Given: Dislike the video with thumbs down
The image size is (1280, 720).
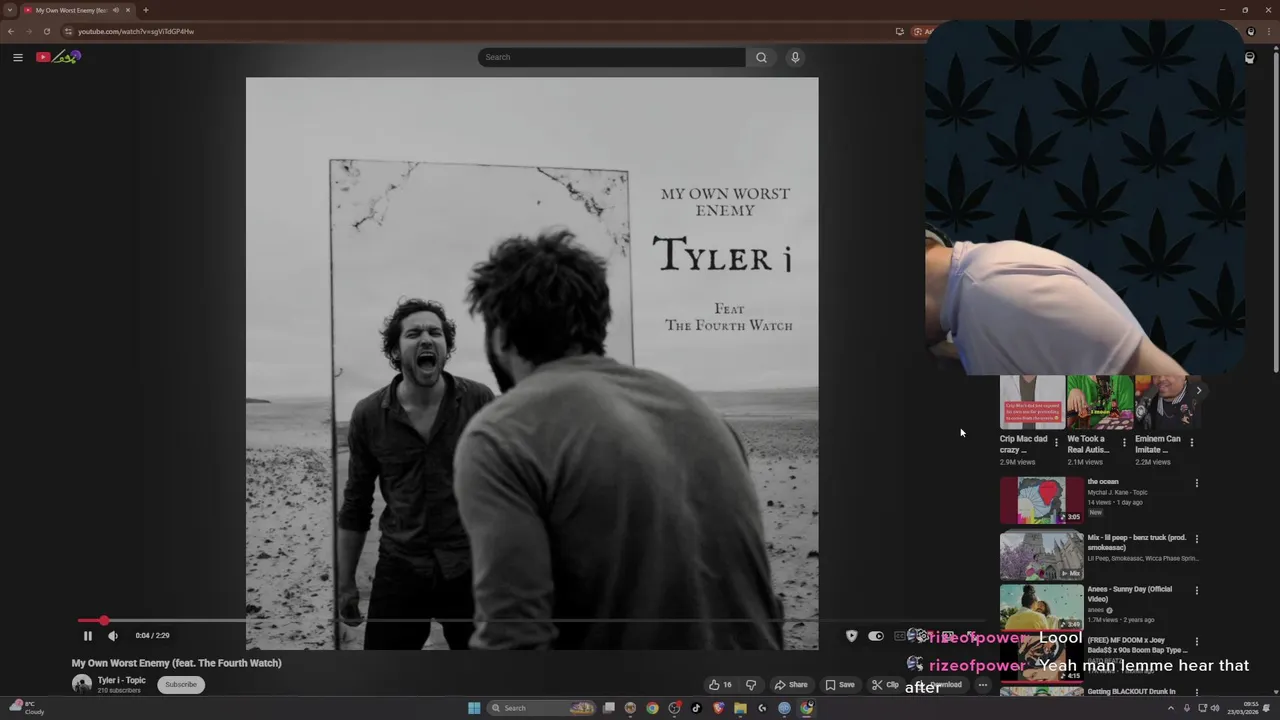Looking at the screenshot, I should click(x=751, y=685).
